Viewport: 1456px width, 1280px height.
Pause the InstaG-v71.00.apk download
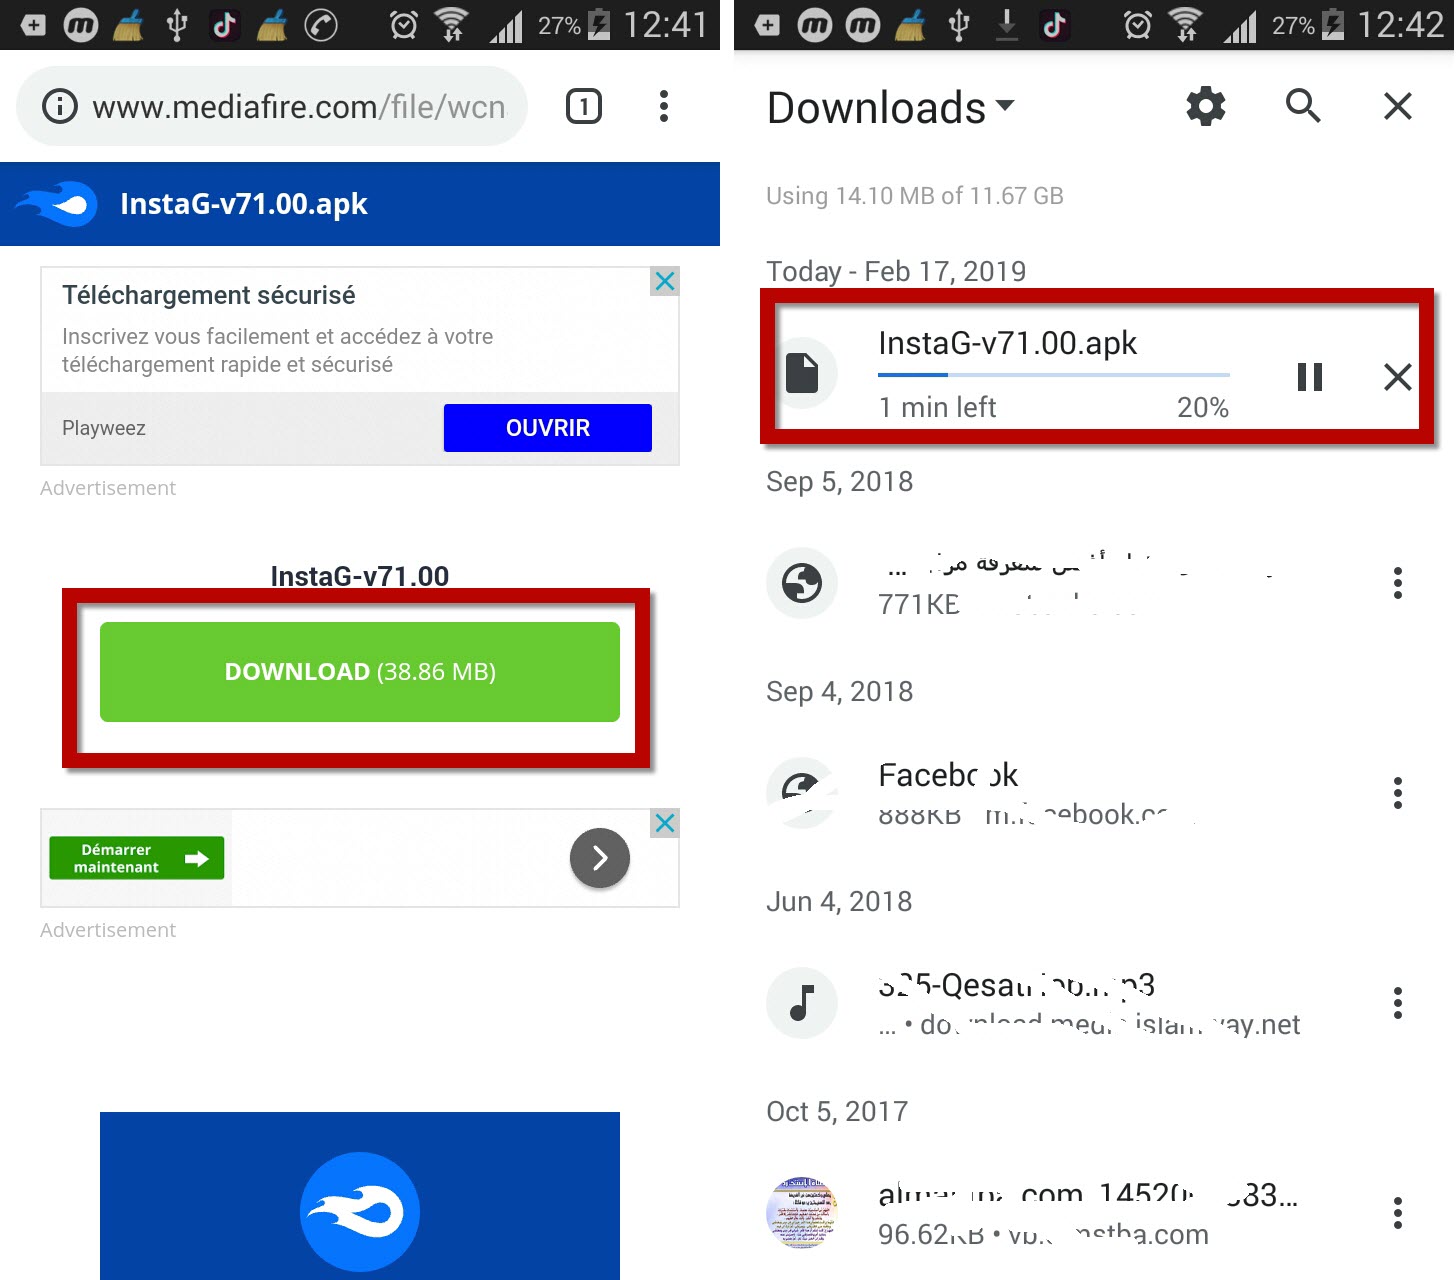[x=1309, y=377]
